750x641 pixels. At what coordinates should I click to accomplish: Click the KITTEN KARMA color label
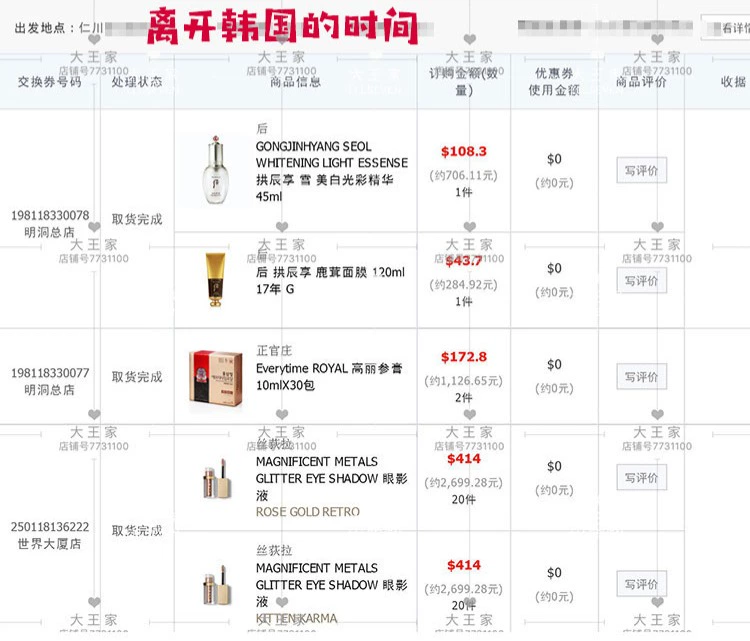(297, 618)
